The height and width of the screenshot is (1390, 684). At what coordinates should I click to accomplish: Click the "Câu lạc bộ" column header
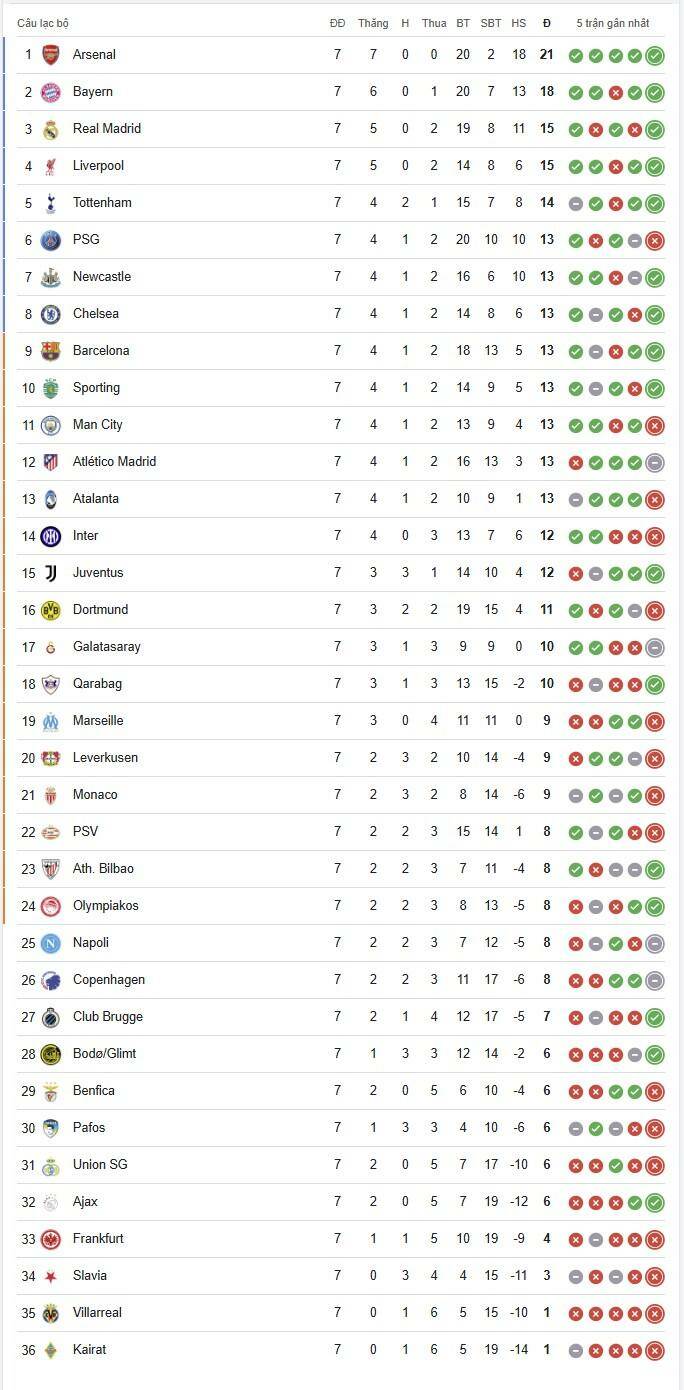[x=43, y=23]
